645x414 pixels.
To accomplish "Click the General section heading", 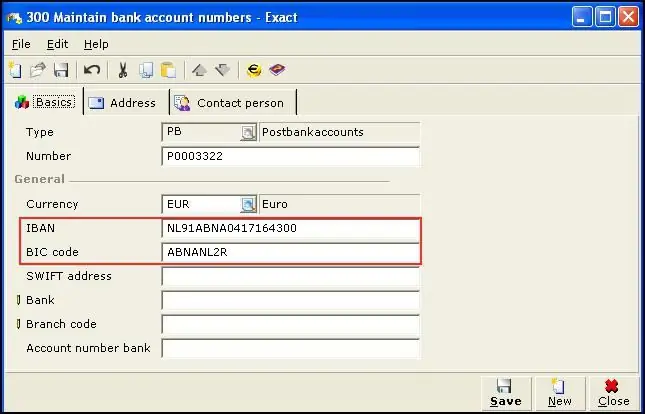I will 39,179.
